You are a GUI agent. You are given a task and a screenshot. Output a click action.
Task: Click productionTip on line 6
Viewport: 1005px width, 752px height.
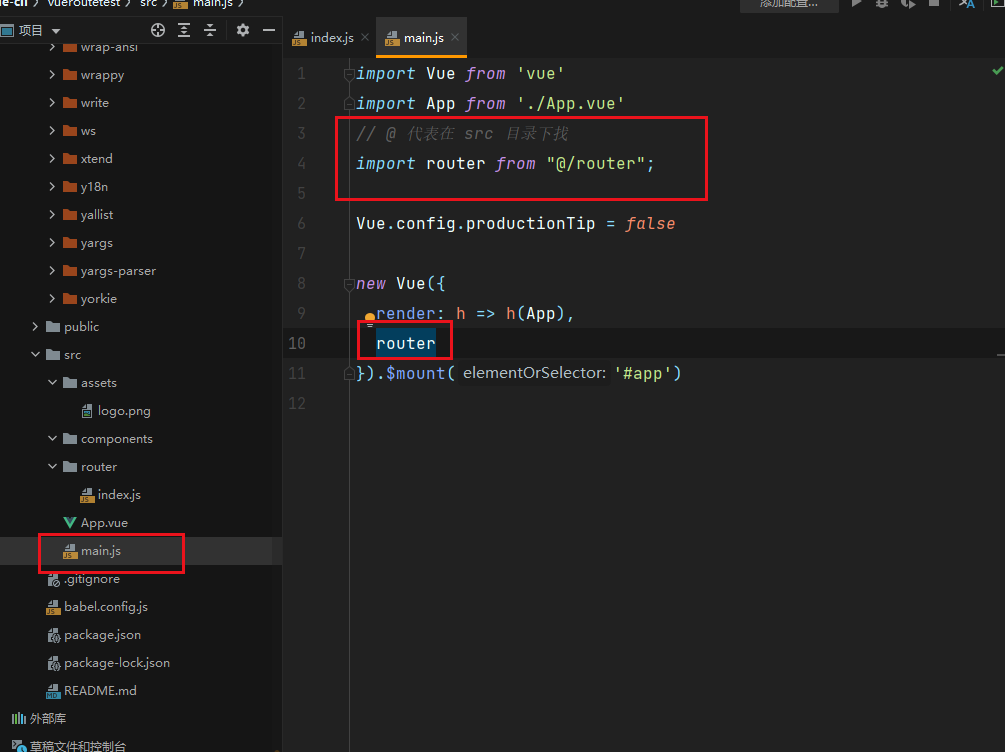pos(530,223)
